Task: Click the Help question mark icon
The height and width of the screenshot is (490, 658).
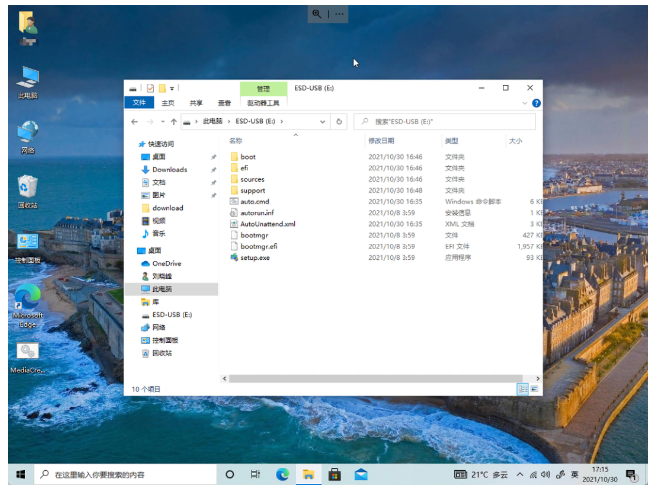Action: pos(536,103)
